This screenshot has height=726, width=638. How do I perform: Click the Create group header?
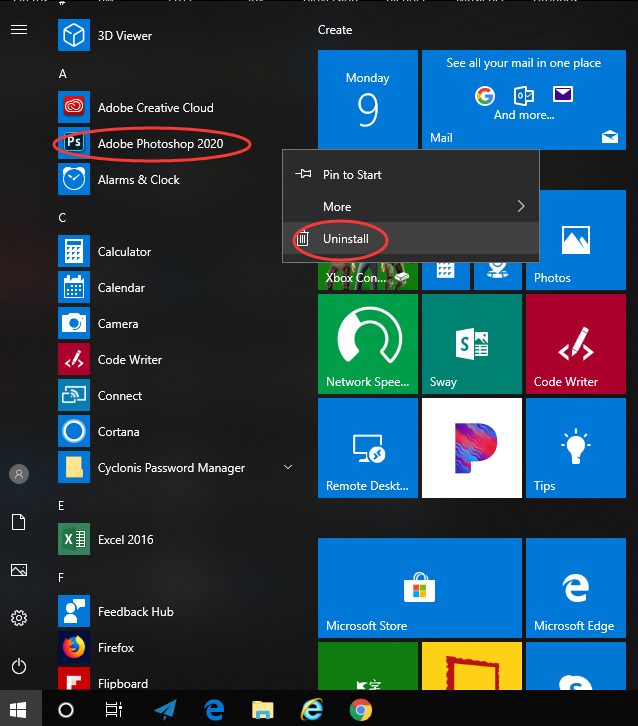tap(335, 30)
